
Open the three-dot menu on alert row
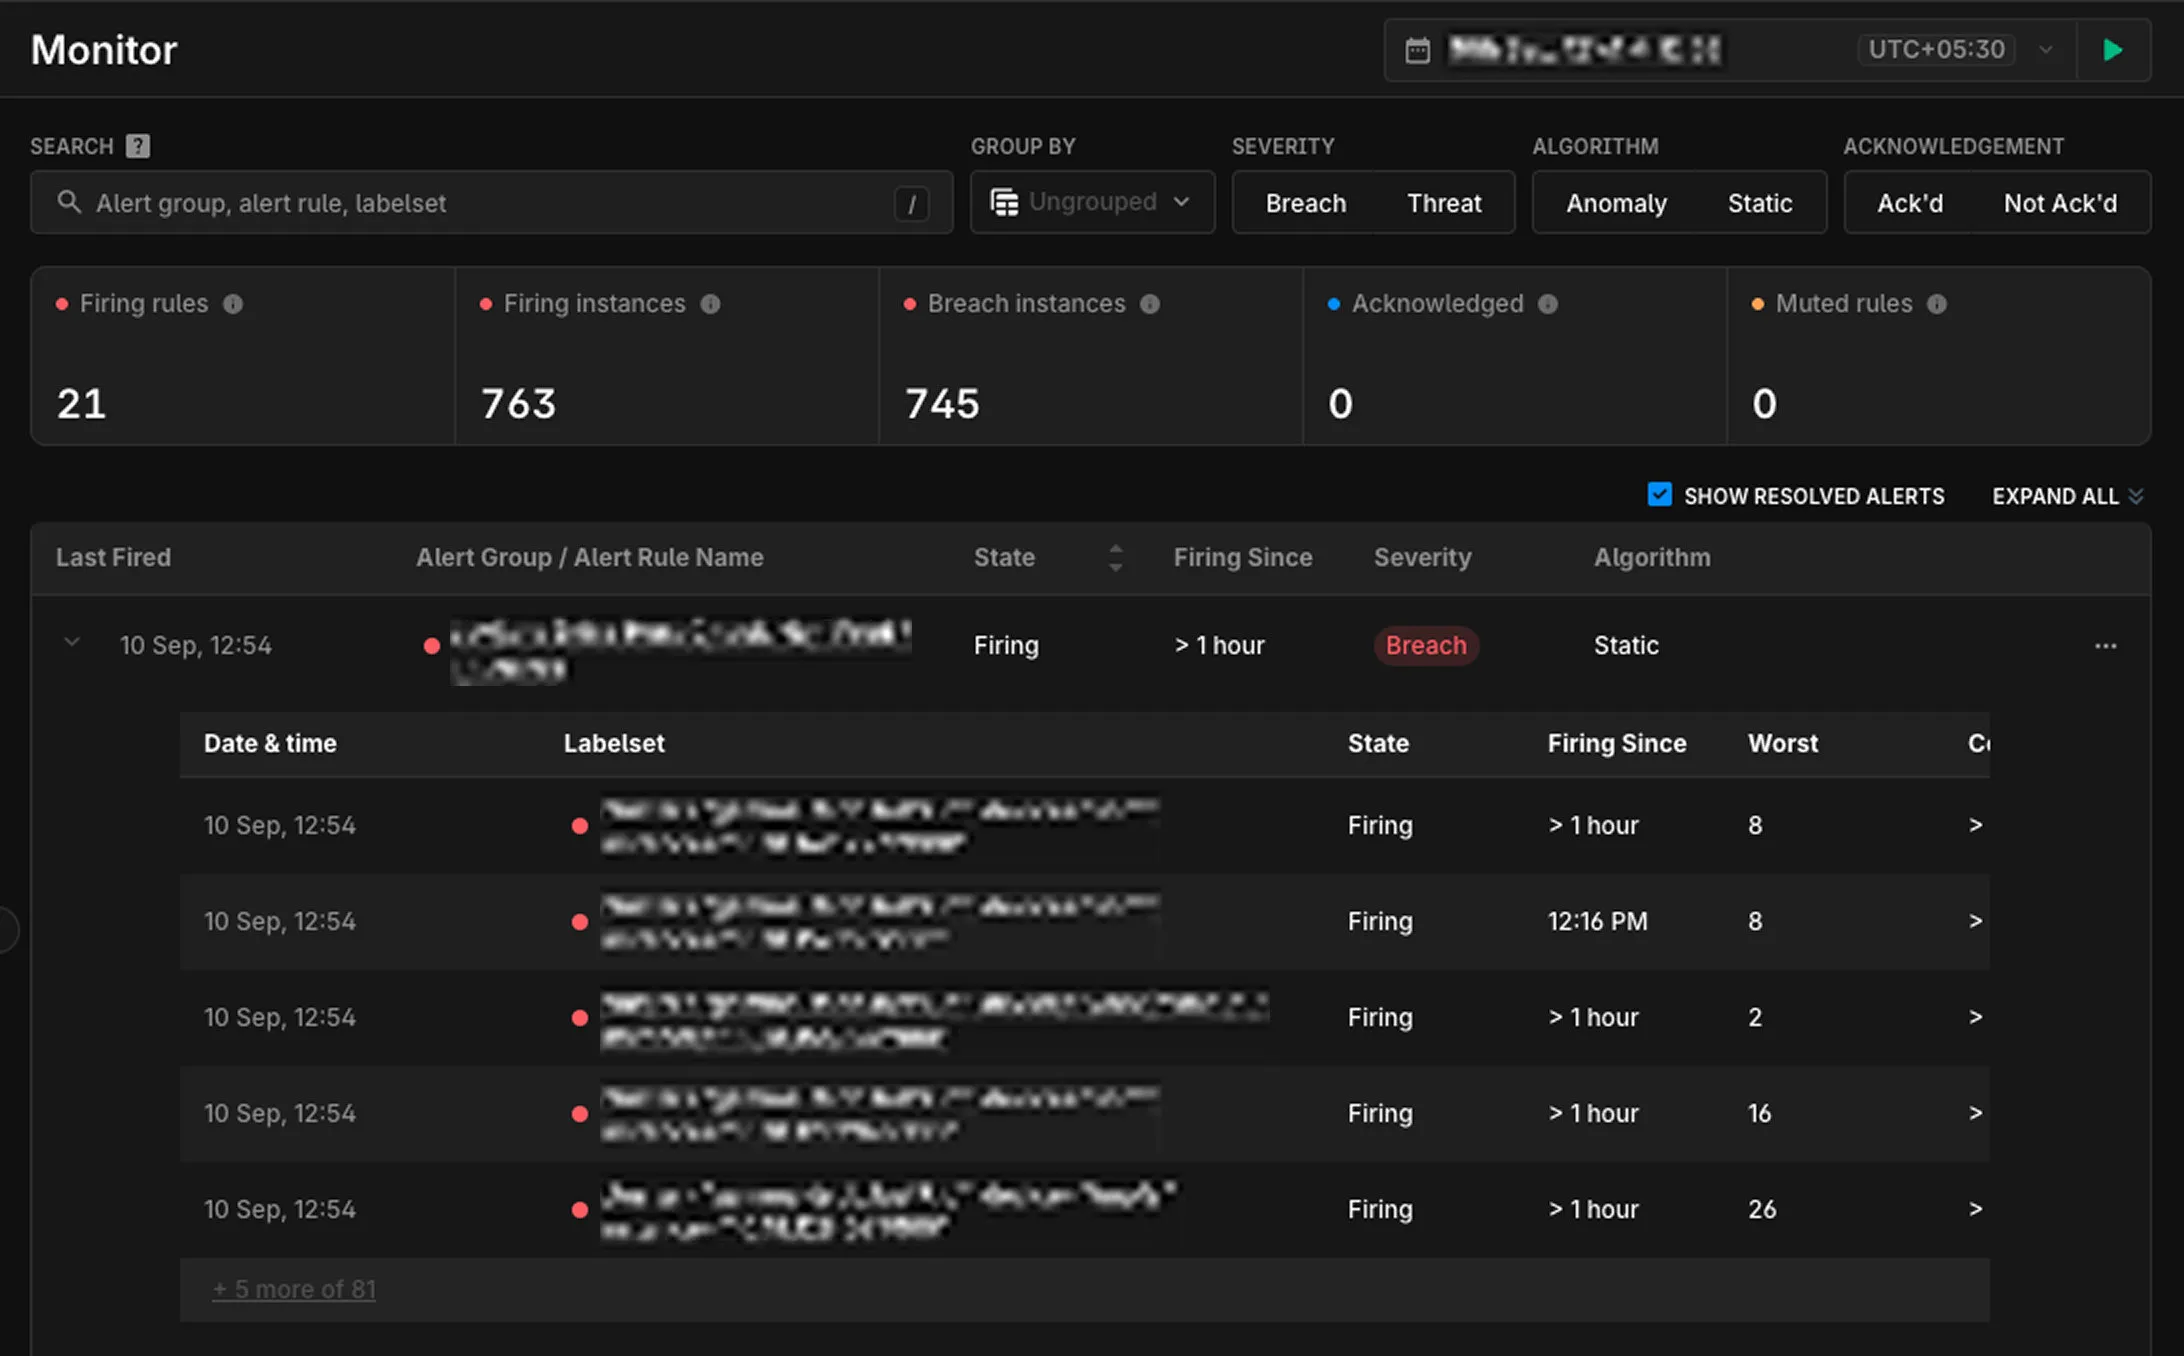(x=2105, y=646)
